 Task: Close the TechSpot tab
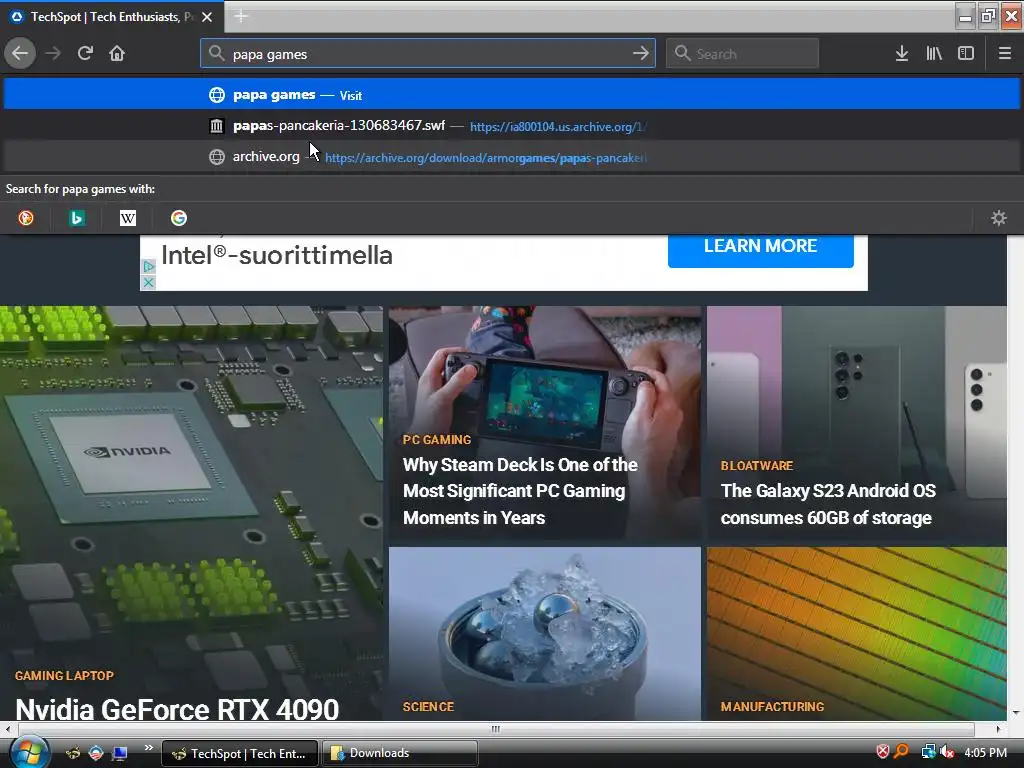coord(207,17)
